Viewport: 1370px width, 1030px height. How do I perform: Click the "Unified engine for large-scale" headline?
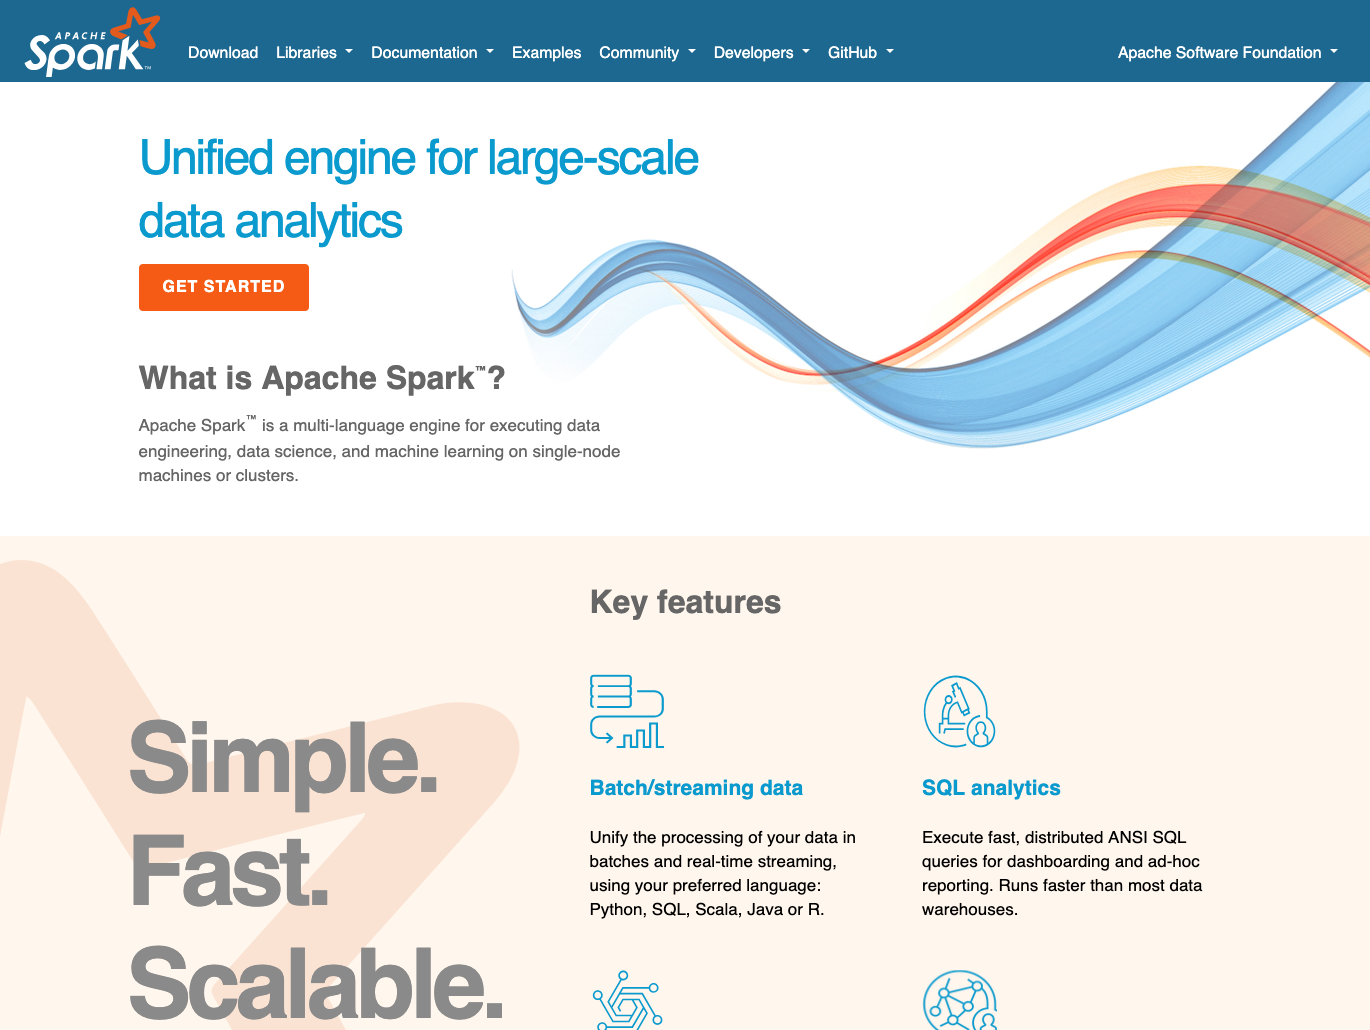(418, 159)
